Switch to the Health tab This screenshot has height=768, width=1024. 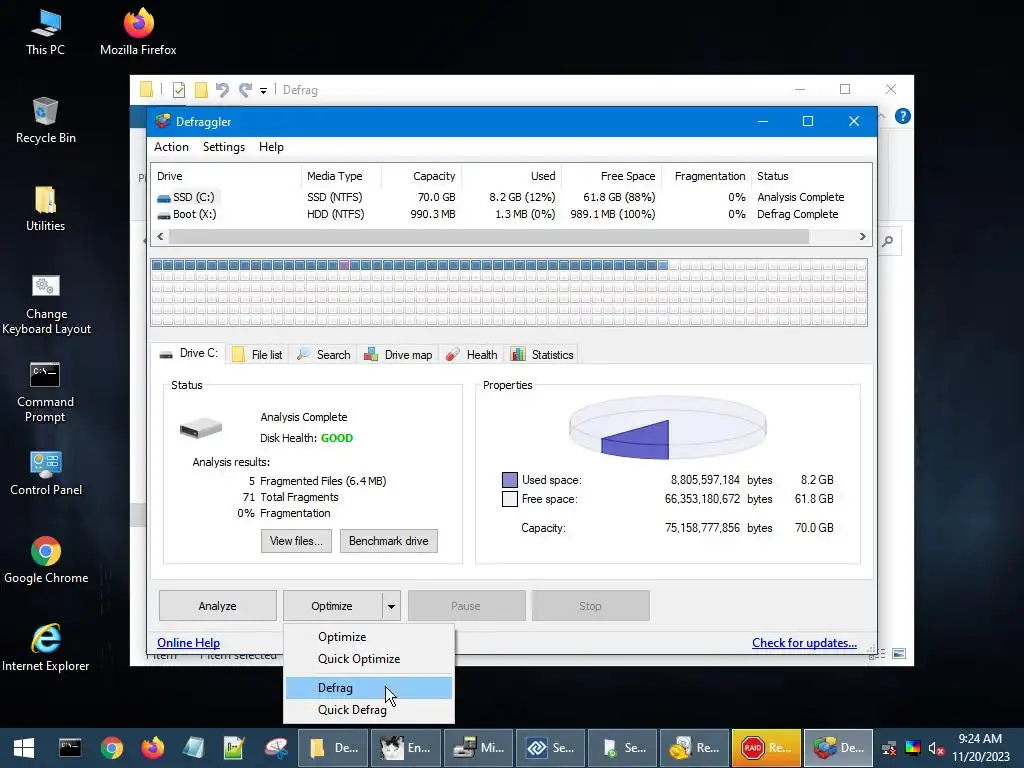472,355
